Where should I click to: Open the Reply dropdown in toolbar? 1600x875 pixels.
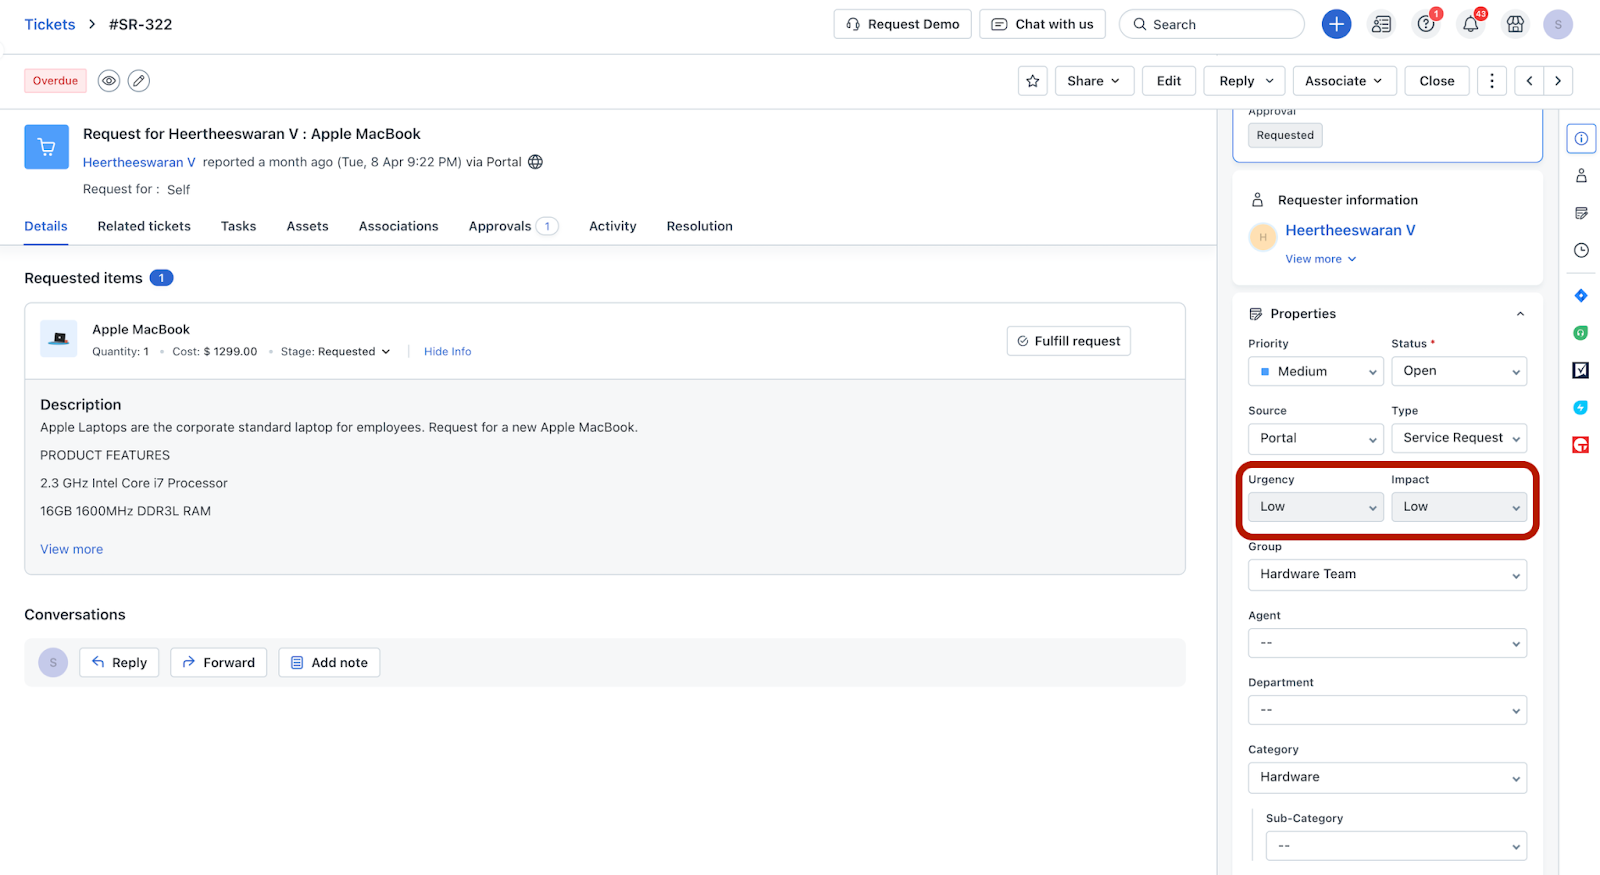1245,81
